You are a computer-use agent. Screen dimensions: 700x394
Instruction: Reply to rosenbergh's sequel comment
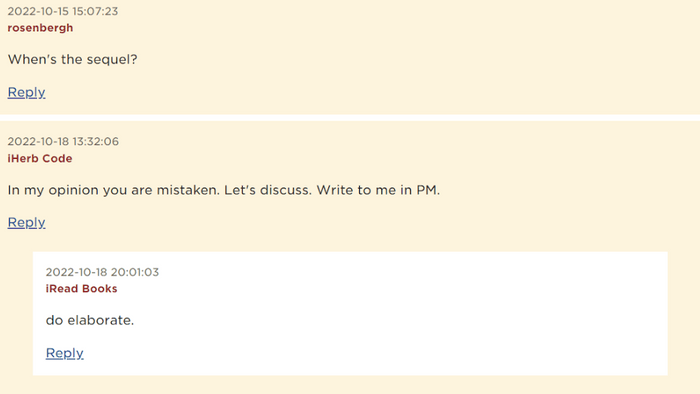coord(26,92)
